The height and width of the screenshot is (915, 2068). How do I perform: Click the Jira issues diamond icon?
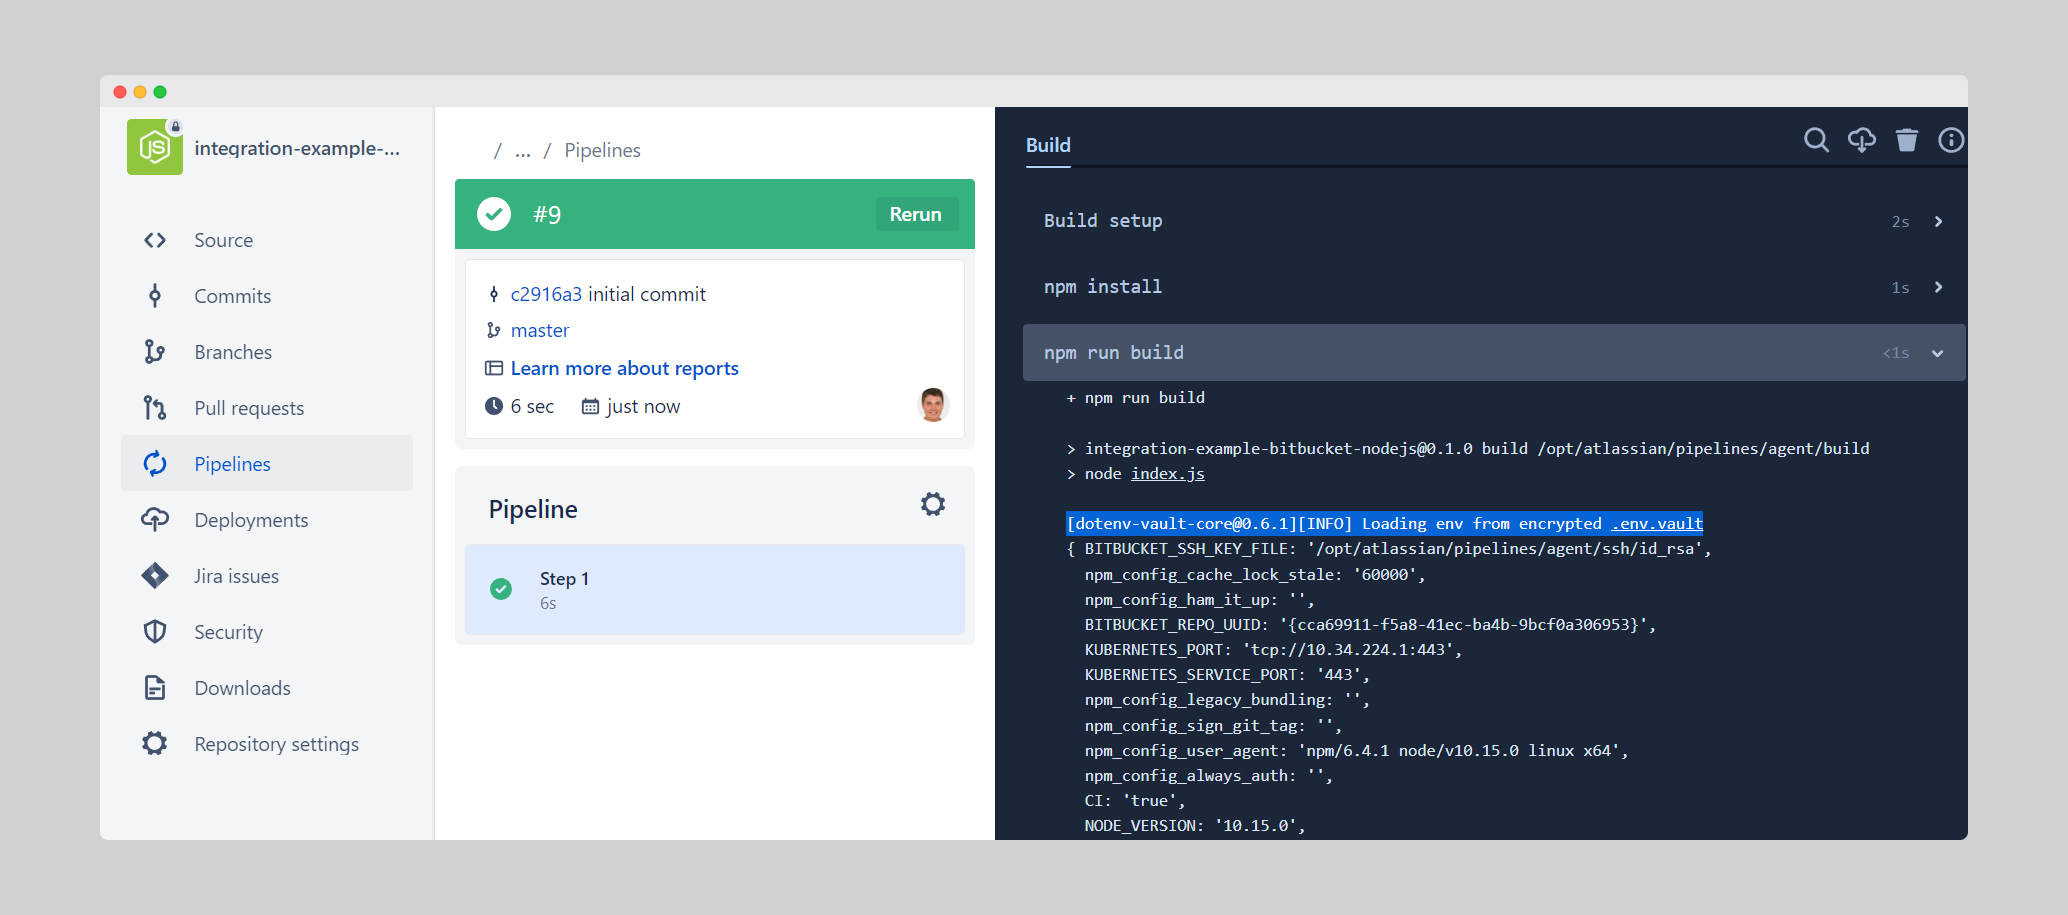pos(155,576)
